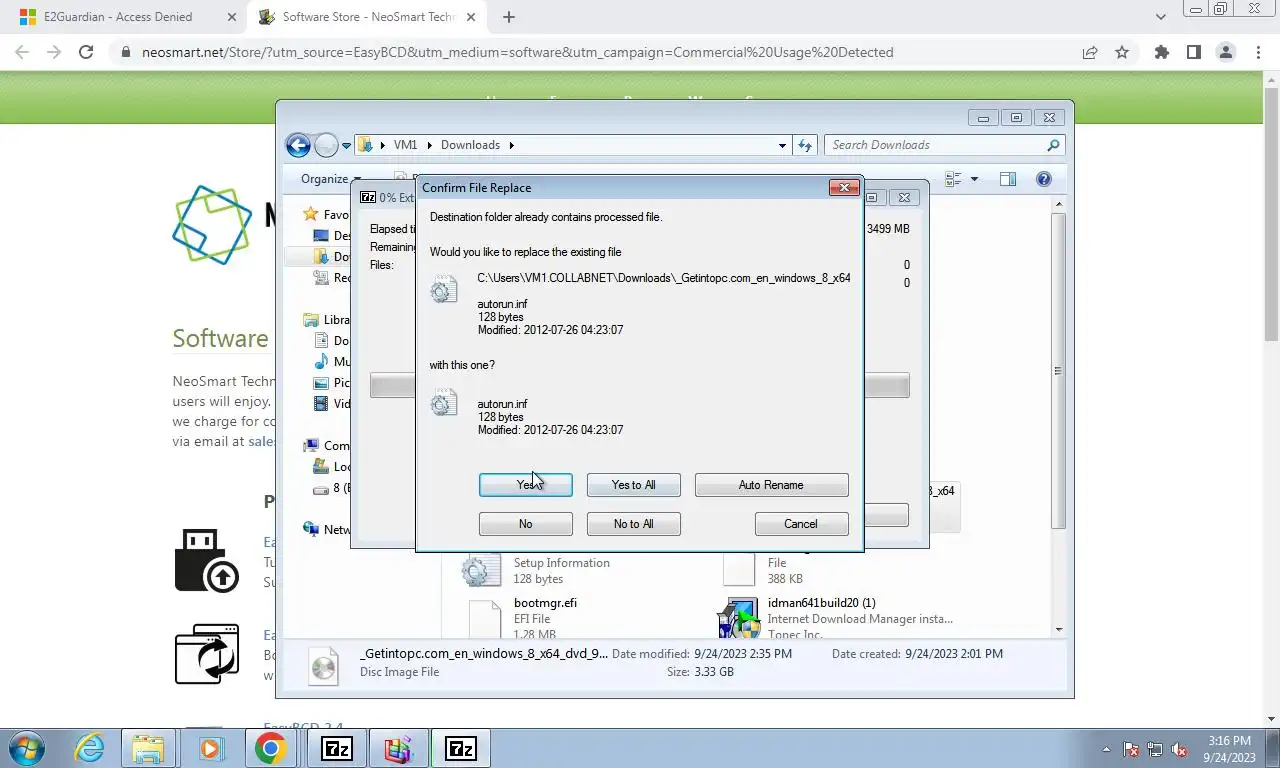Reload the Chrome page
The height and width of the screenshot is (768, 1280).
[x=86, y=52]
